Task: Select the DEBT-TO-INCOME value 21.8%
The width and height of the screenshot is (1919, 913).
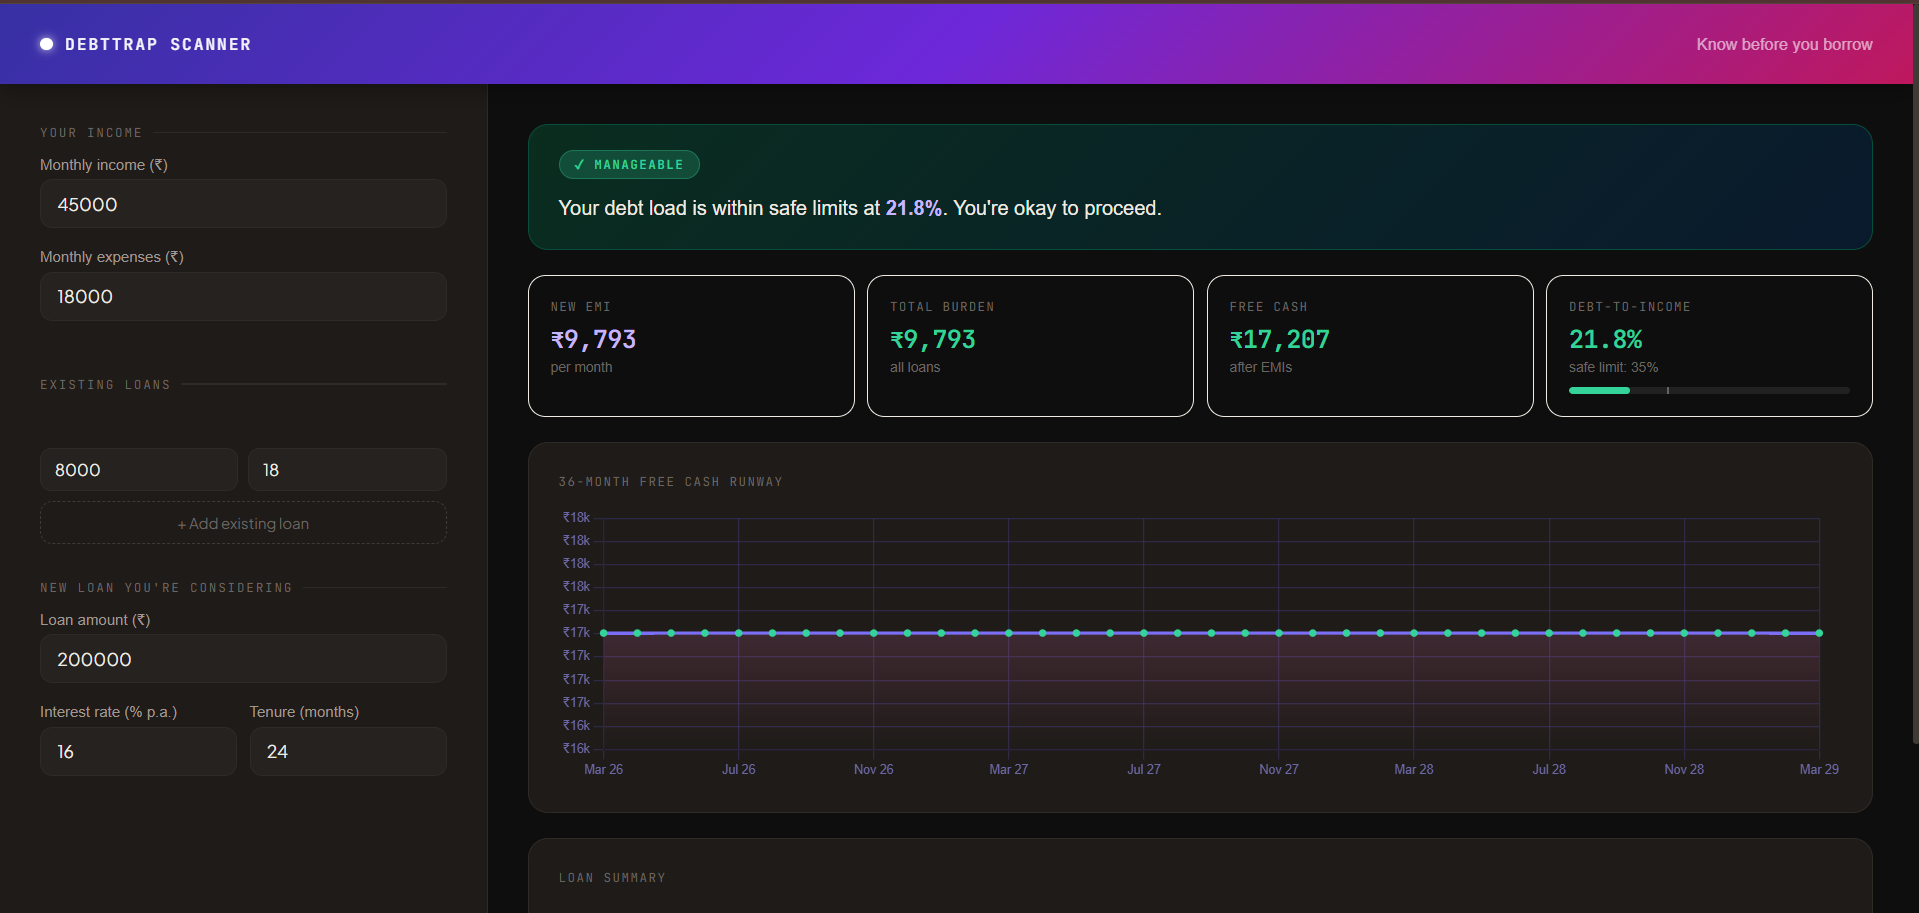Action: pyautogui.click(x=1606, y=340)
